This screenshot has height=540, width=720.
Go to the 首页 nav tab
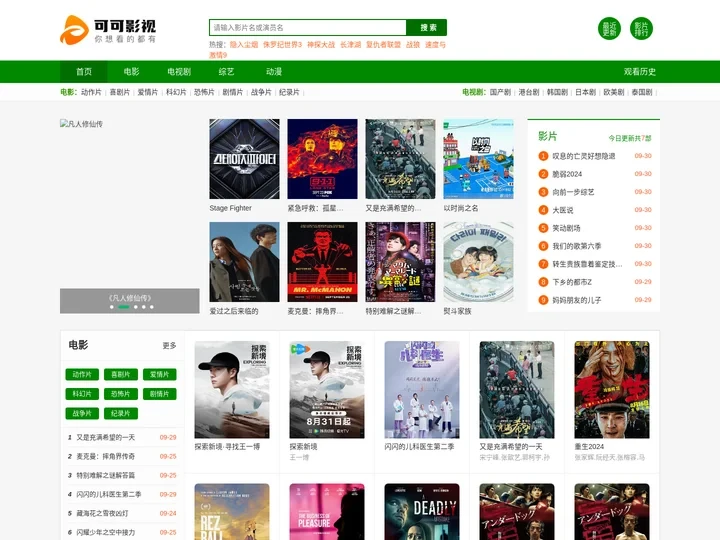click(84, 72)
